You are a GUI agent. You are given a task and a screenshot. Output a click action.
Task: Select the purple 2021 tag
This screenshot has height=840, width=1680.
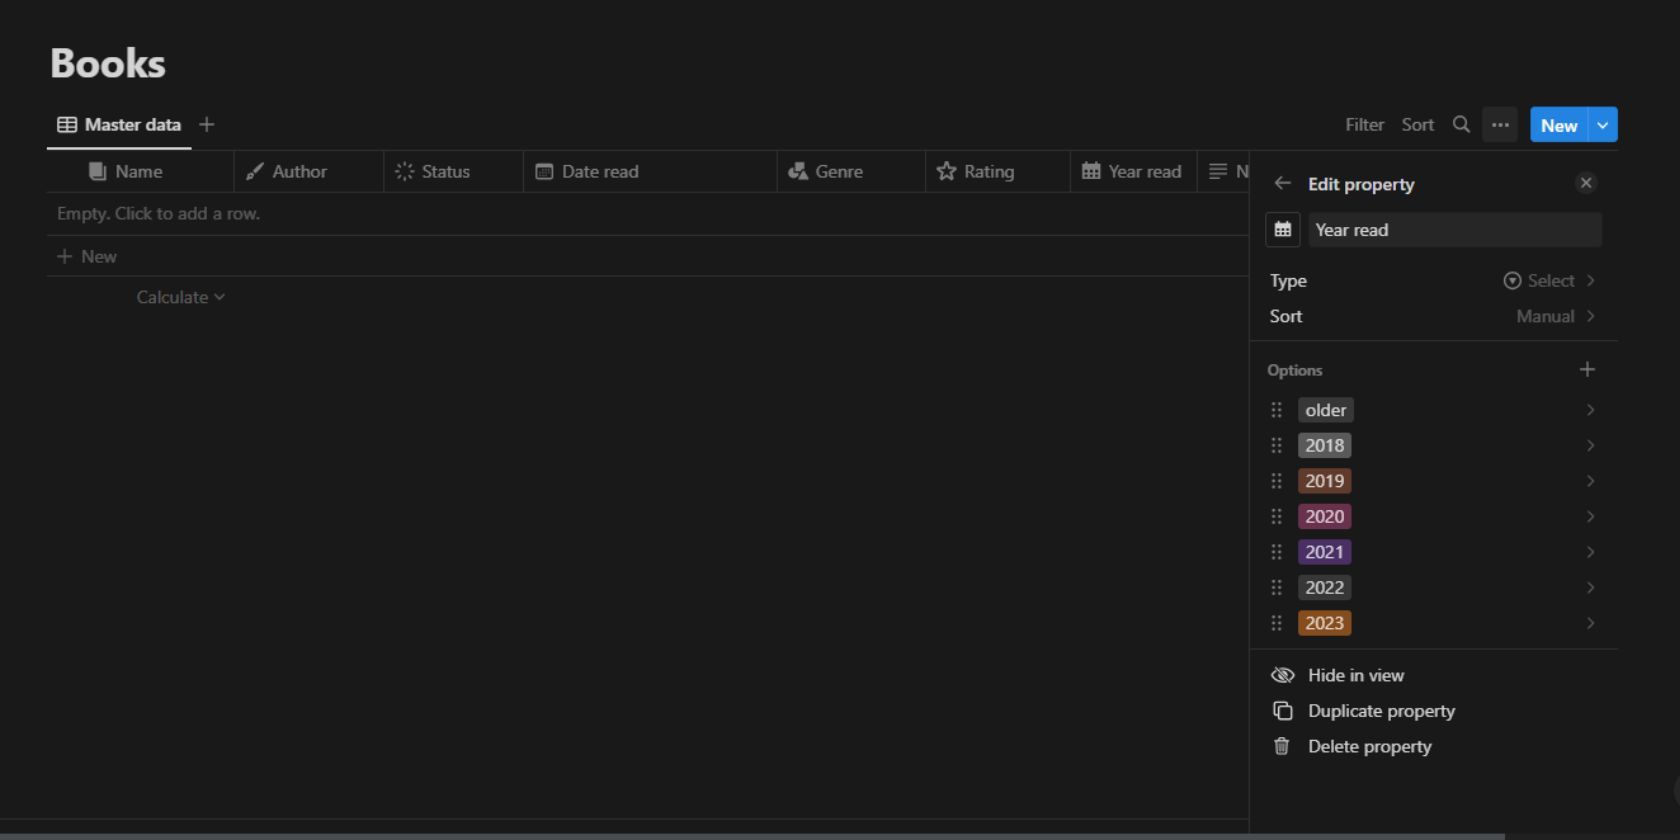pyautogui.click(x=1325, y=552)
